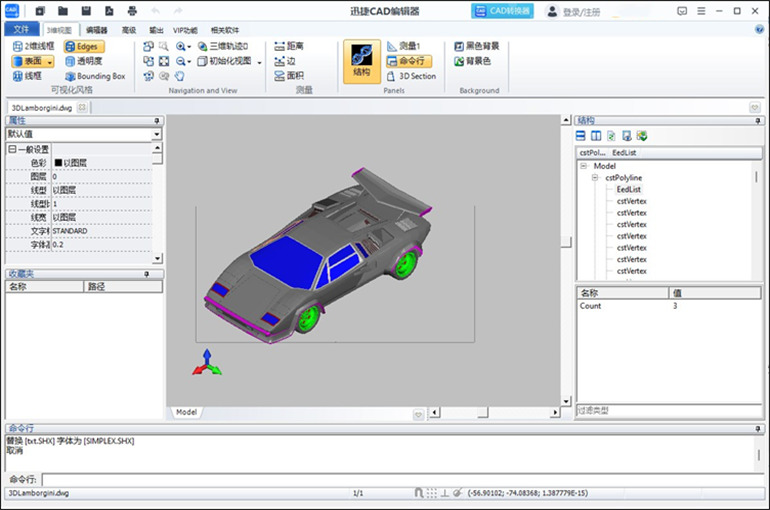The width and height of the screenshot is (770, 510).
Task: Collapse the 一般设置 property group
Action: (x=12, y=149)
